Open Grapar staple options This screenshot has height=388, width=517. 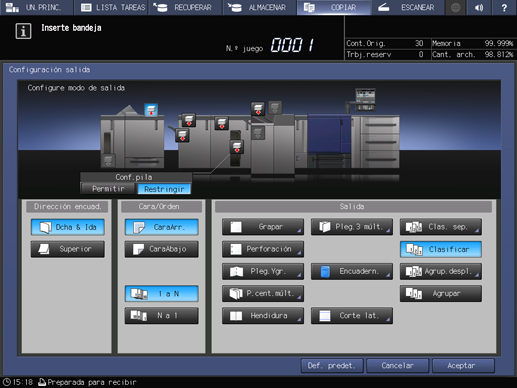[263, 227]
